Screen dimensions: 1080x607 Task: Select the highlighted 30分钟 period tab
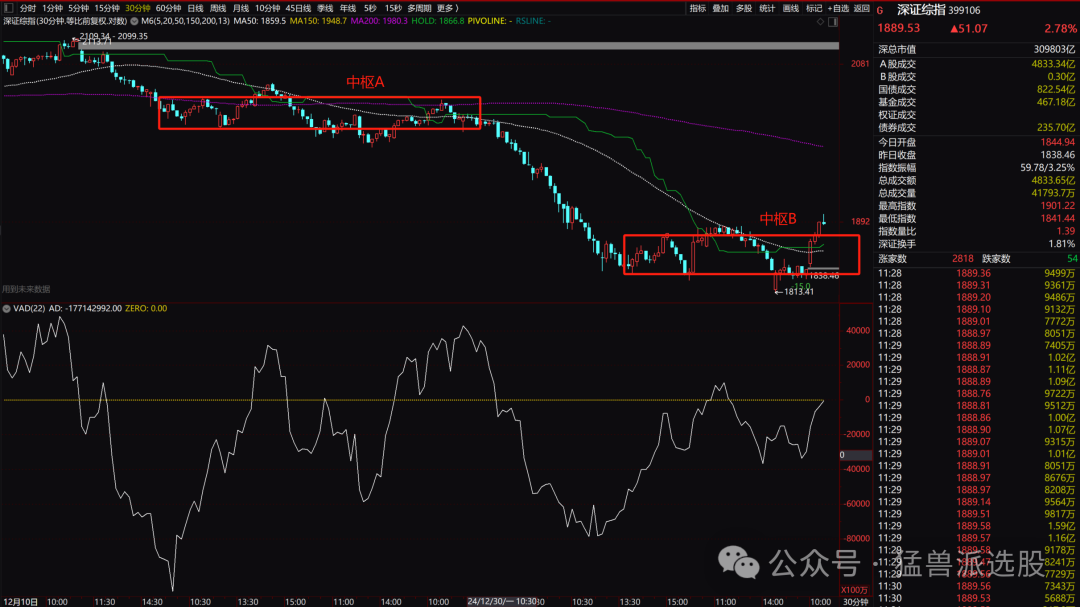(x=138, y=8)
